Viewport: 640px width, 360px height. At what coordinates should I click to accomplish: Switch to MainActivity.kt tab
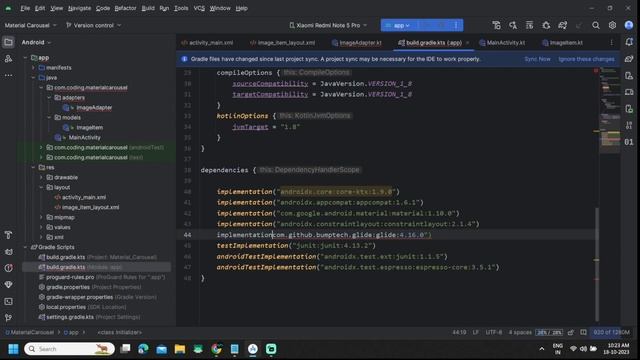(x=502, y=42)
